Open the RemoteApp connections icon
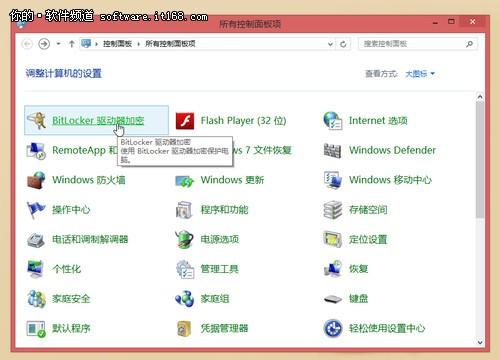 (36, 151)
